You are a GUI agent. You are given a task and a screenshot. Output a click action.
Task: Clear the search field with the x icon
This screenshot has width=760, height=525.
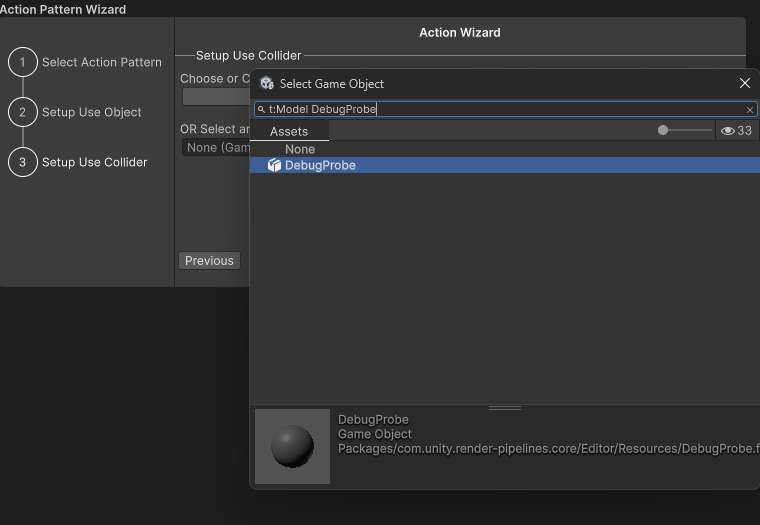tap(750, 110)
